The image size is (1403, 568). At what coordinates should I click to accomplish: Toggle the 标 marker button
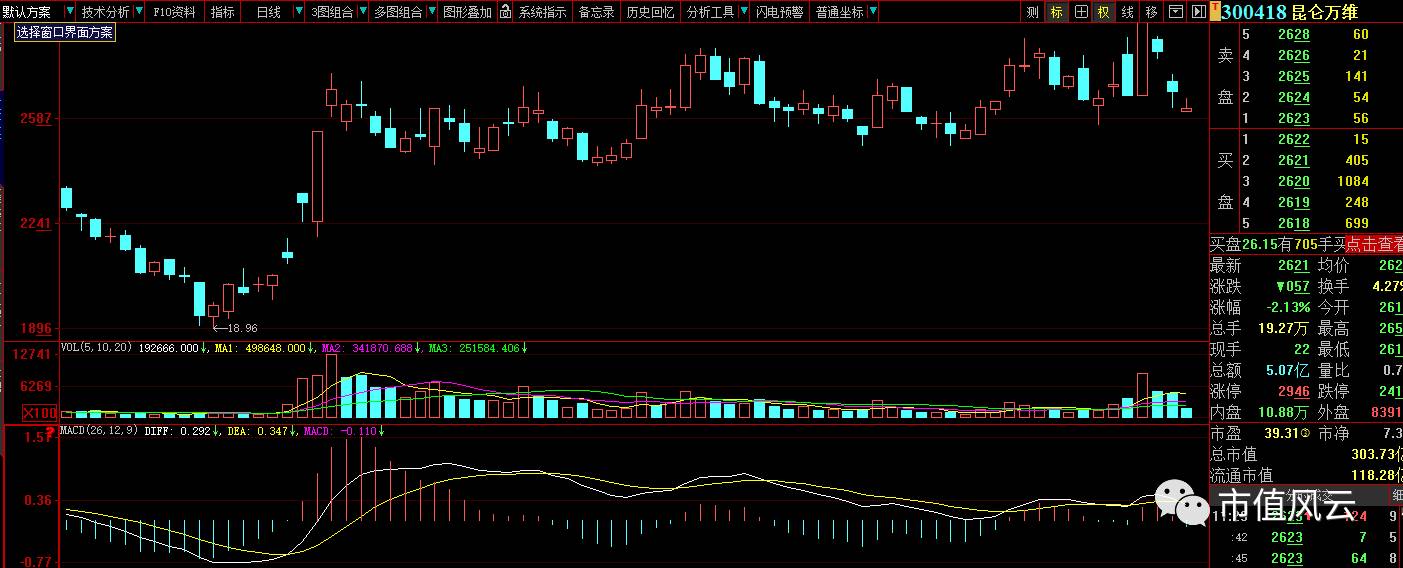[x=1057, y=12]
